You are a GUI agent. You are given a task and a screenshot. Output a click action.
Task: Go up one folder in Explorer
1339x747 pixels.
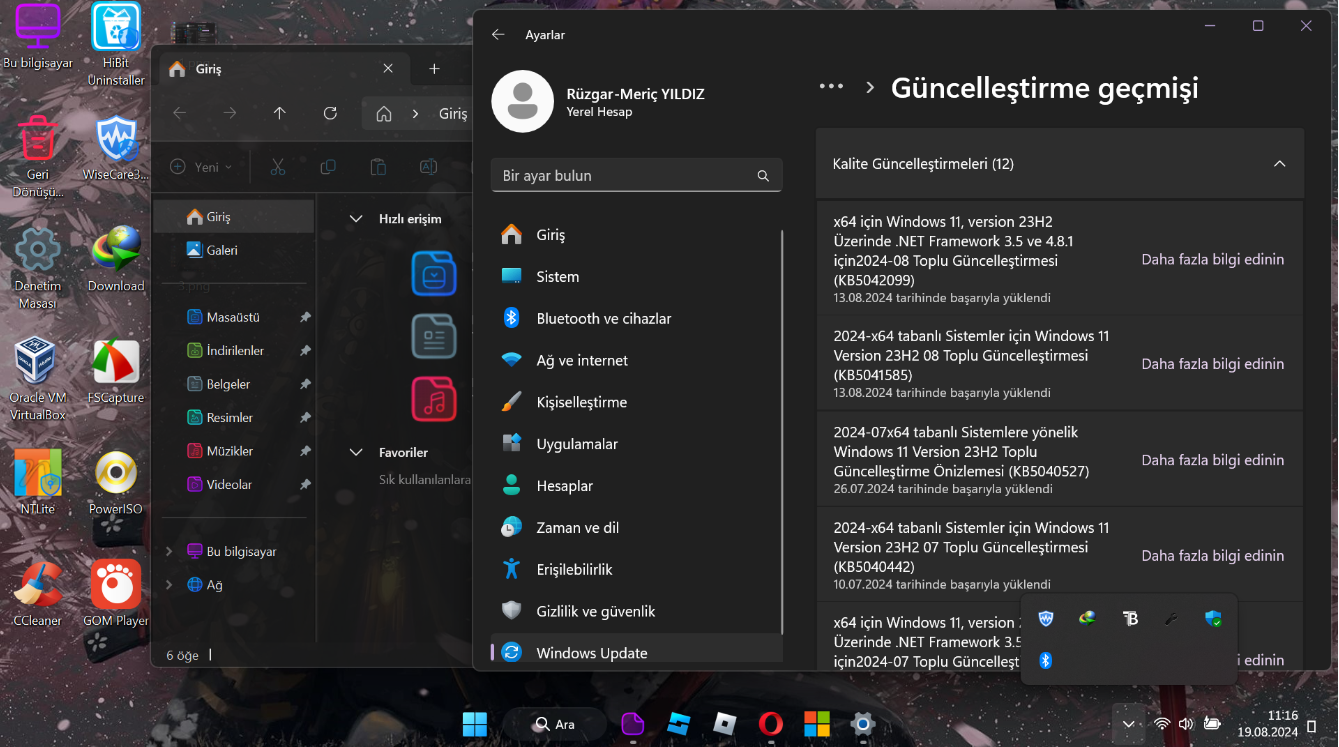pyautogui.click(x=280, y=113)
